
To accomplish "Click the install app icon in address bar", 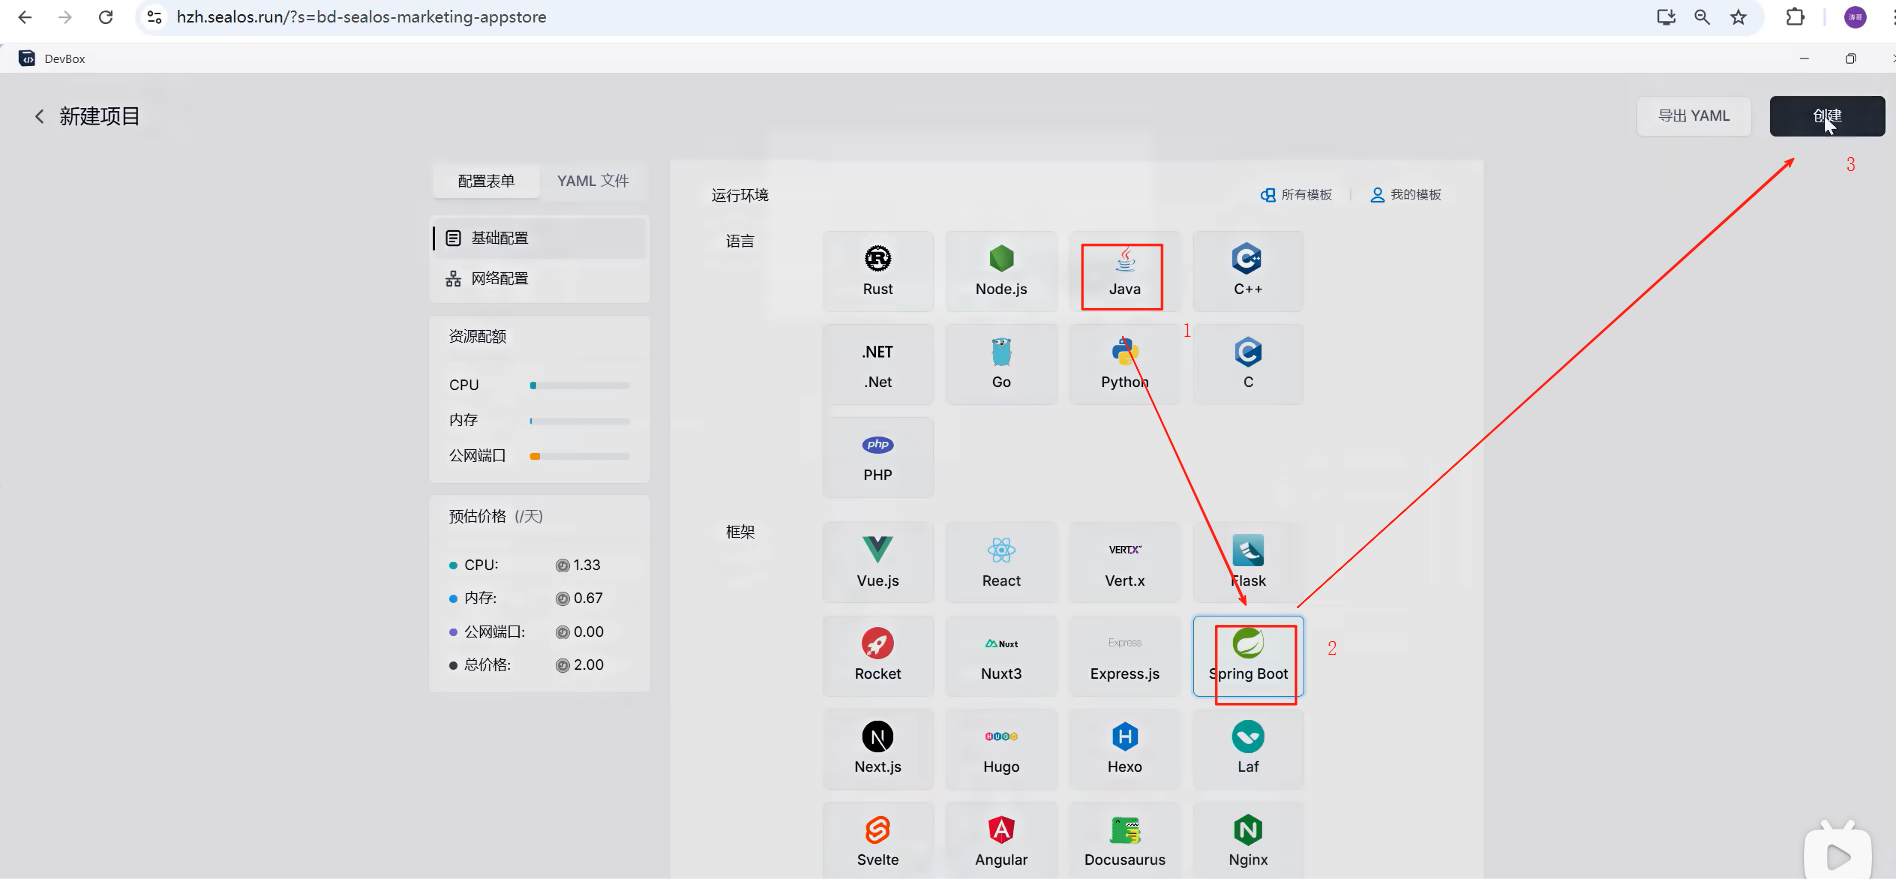I will pos(1666,17).
